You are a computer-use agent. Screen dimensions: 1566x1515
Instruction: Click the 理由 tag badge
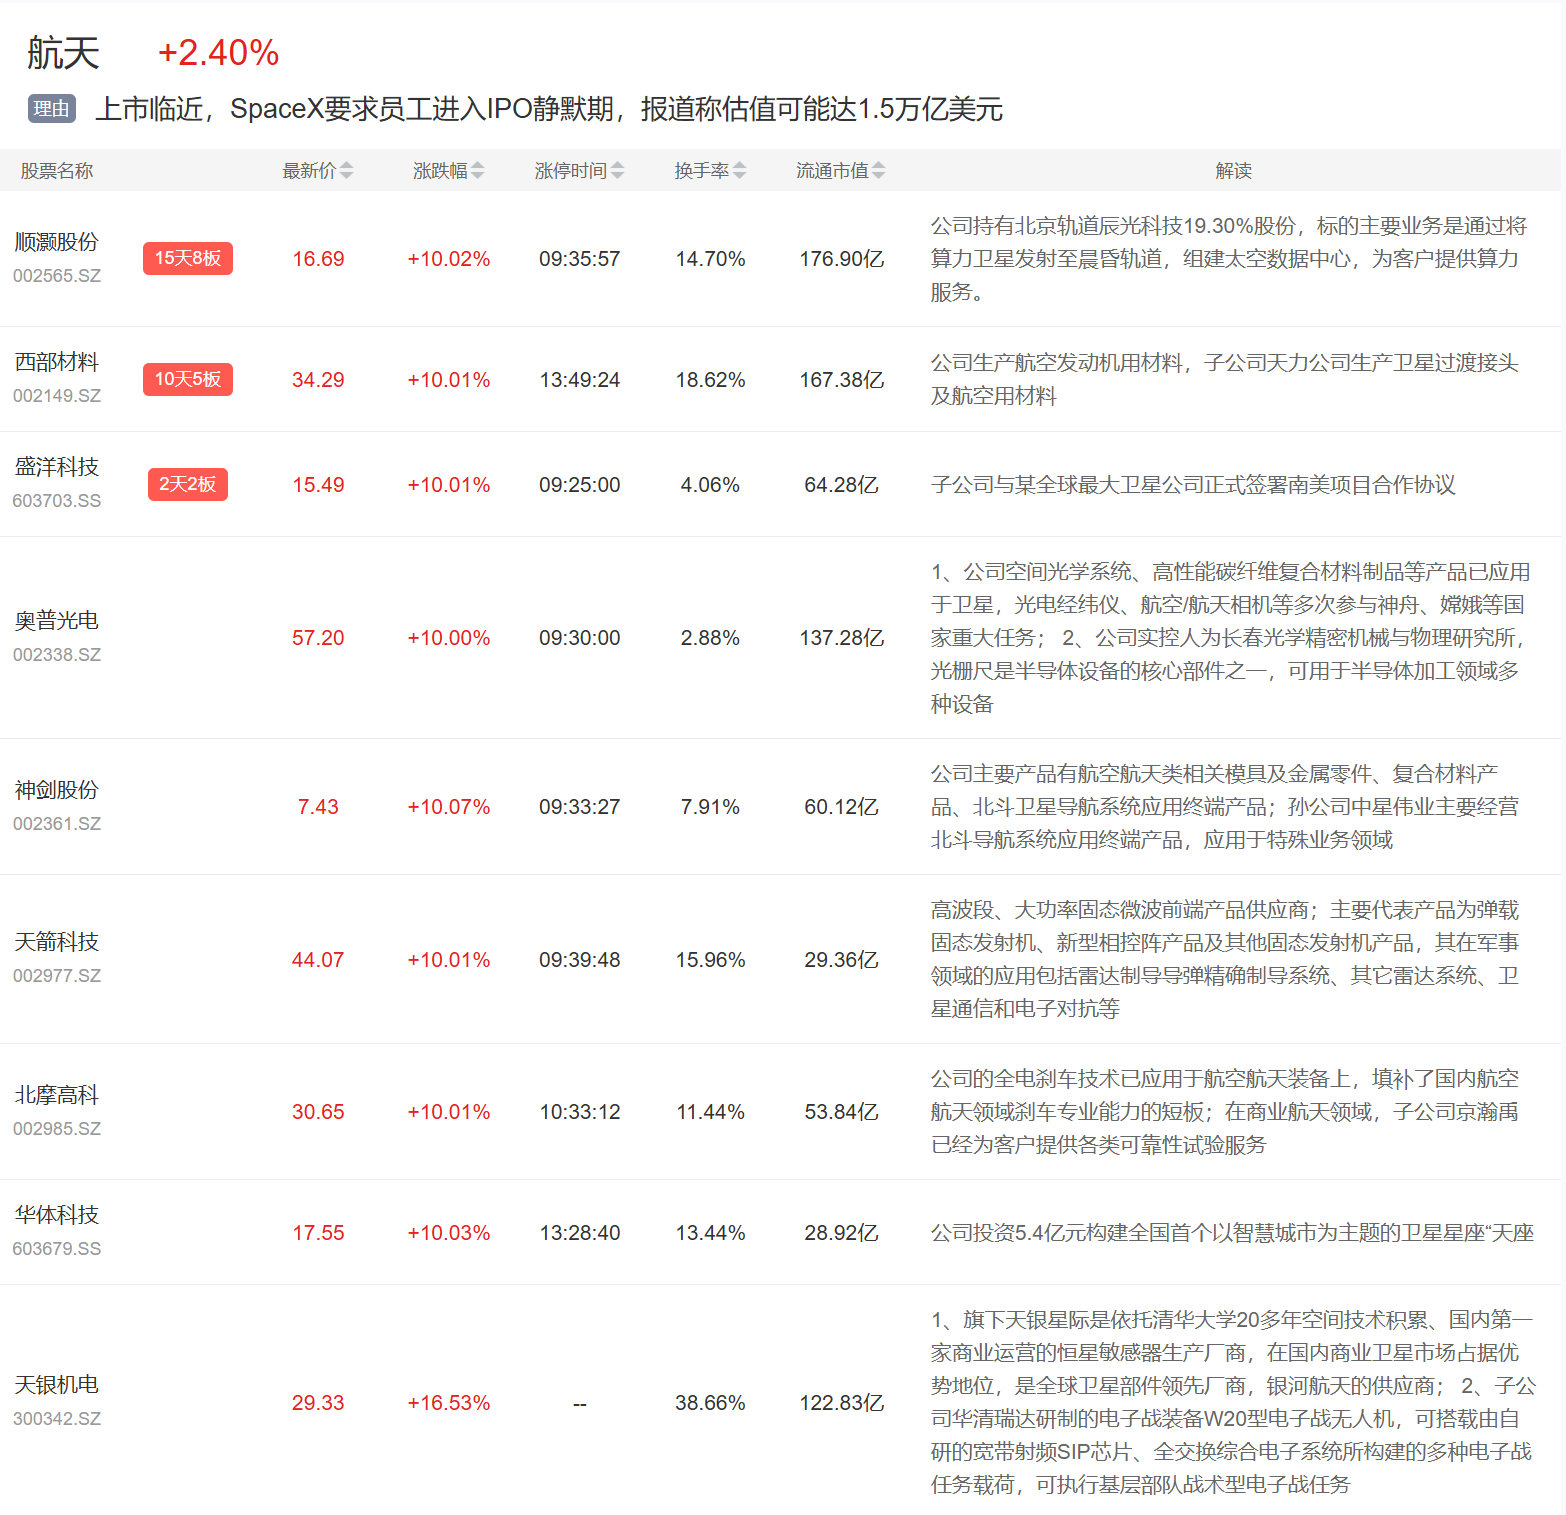(51, 109)
